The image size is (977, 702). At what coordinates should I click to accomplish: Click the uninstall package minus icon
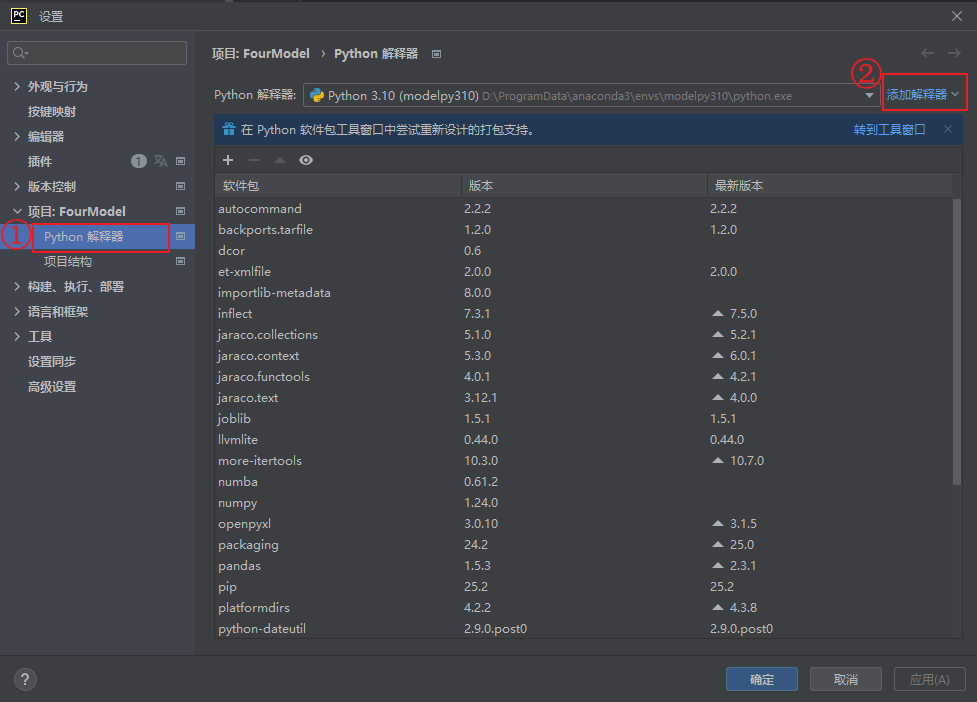[x=254, y=160]
